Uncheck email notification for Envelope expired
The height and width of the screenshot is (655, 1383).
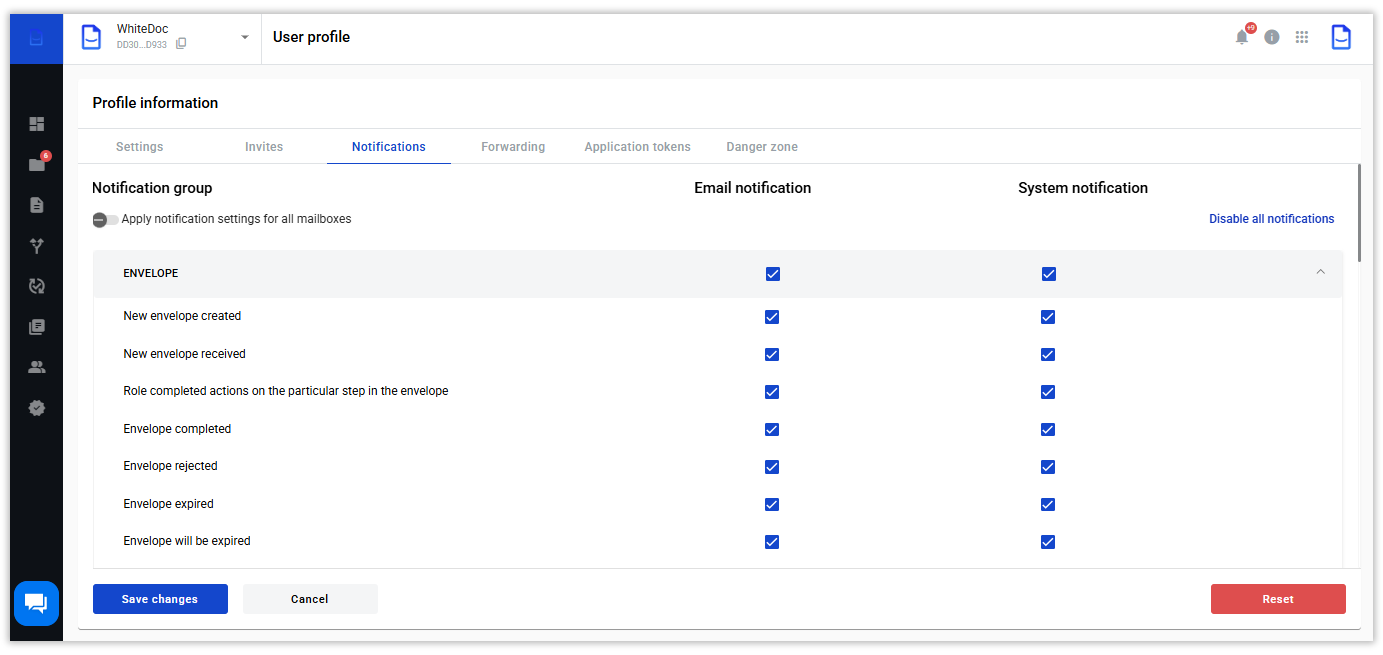[x=772, y=504]
